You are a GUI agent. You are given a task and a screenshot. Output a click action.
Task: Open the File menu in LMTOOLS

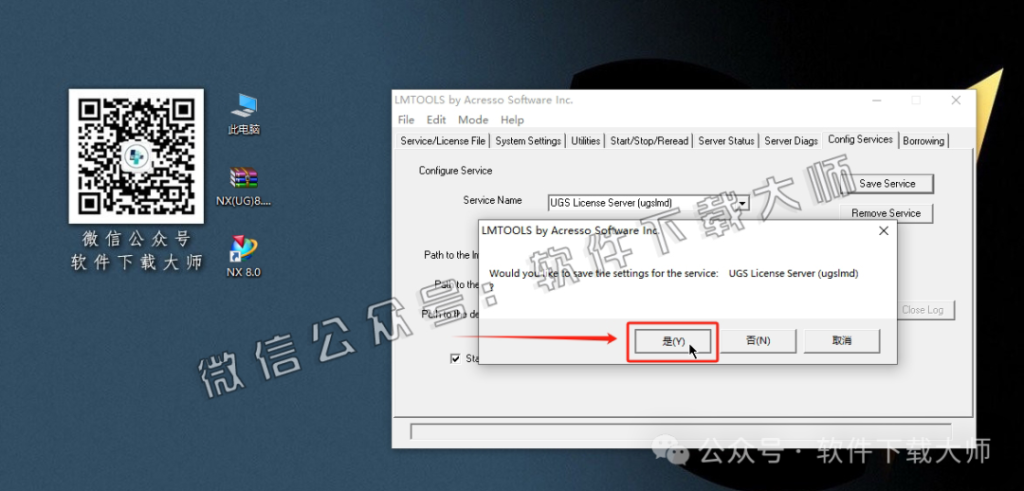405,120
